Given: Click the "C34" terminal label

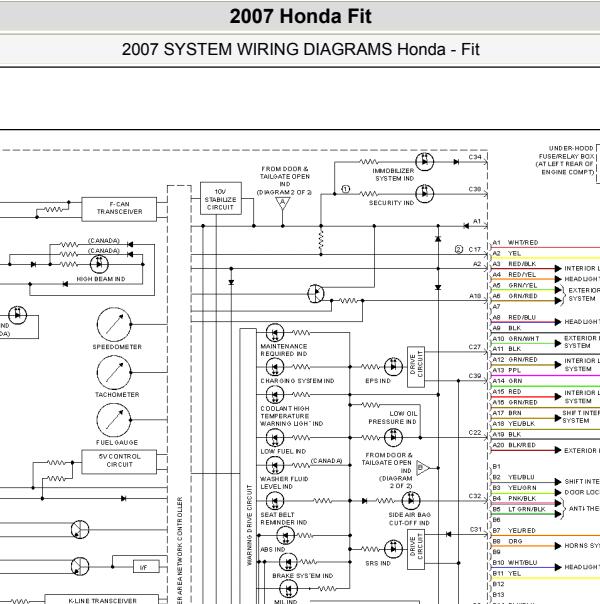Looking at the screenshot, I should (x=475, y=157).
